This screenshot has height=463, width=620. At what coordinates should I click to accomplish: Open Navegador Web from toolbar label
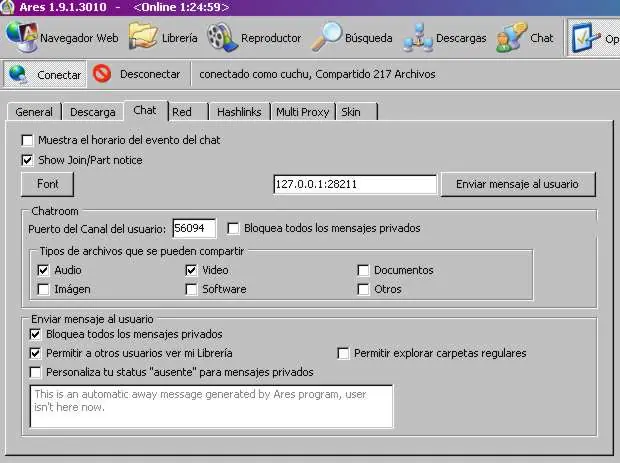[79, 38]
